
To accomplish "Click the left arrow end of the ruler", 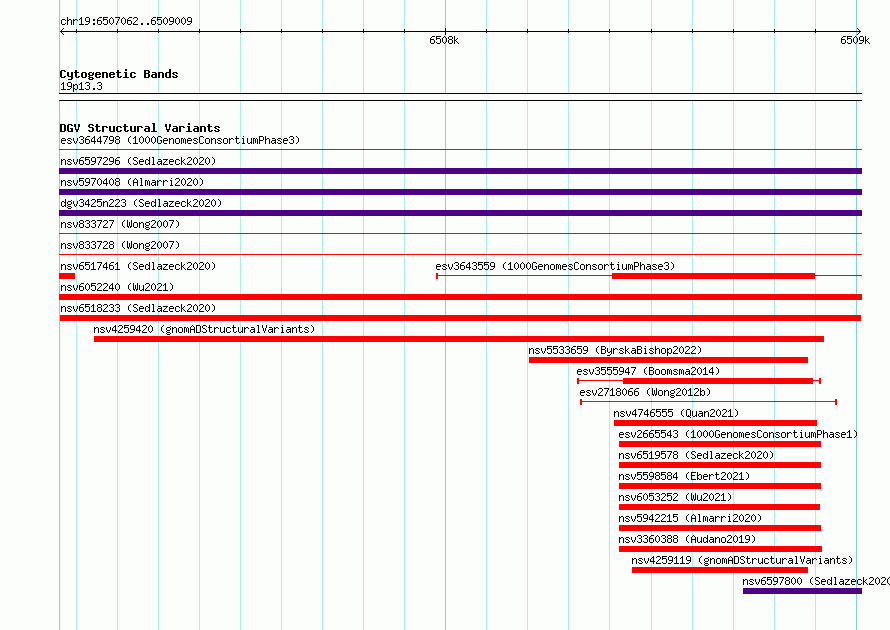I will coord(62,32).
